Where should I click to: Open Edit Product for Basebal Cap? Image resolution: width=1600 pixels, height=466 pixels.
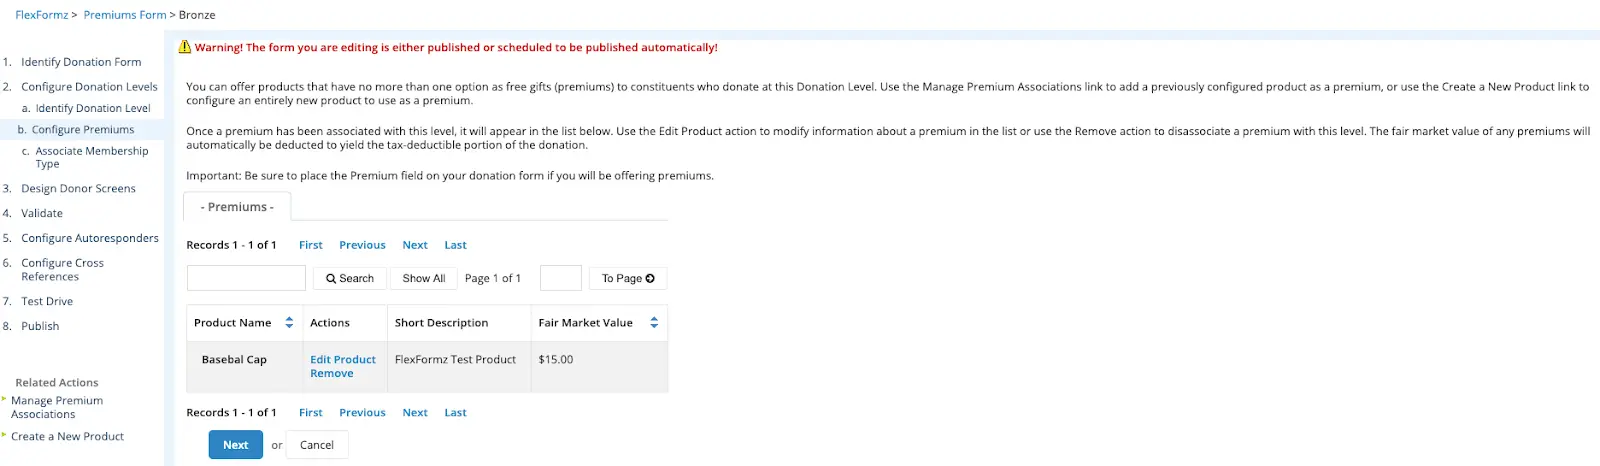point(343,360)
